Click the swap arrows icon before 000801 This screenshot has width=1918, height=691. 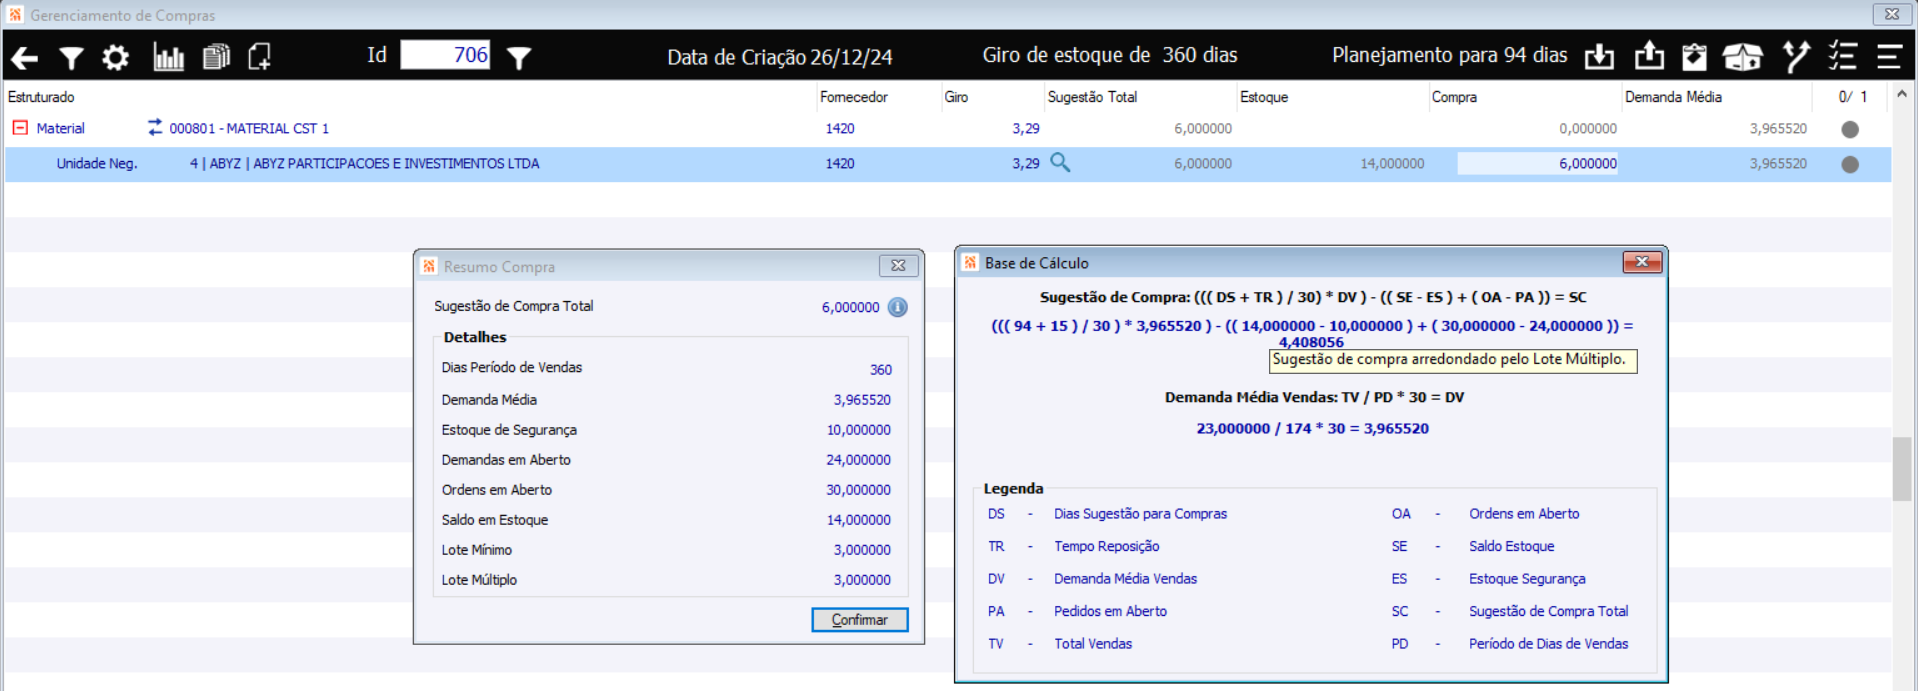(154, 127)
